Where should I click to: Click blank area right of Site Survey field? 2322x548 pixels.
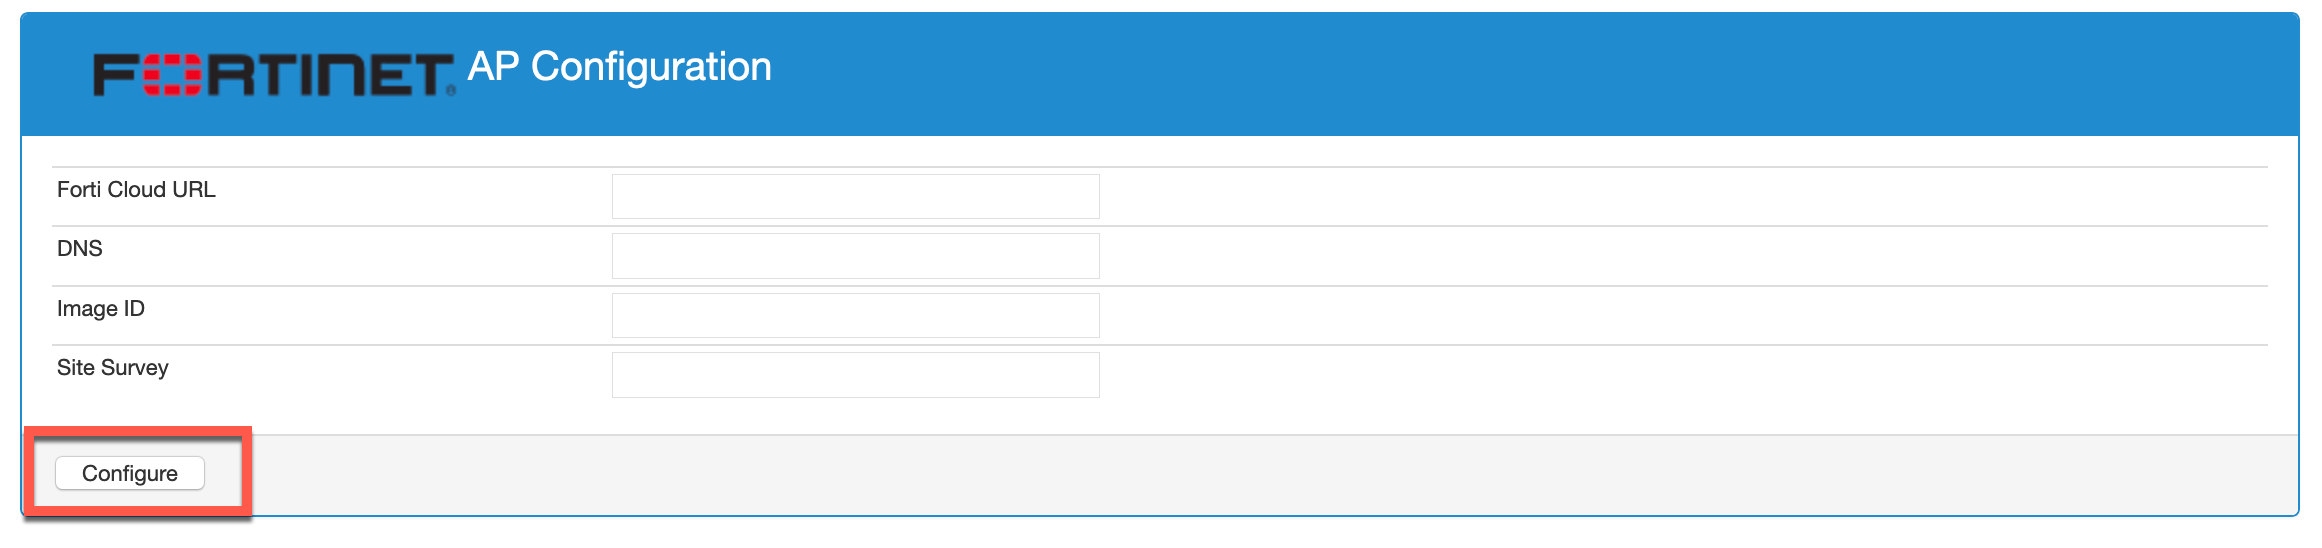coord(1600,375)
